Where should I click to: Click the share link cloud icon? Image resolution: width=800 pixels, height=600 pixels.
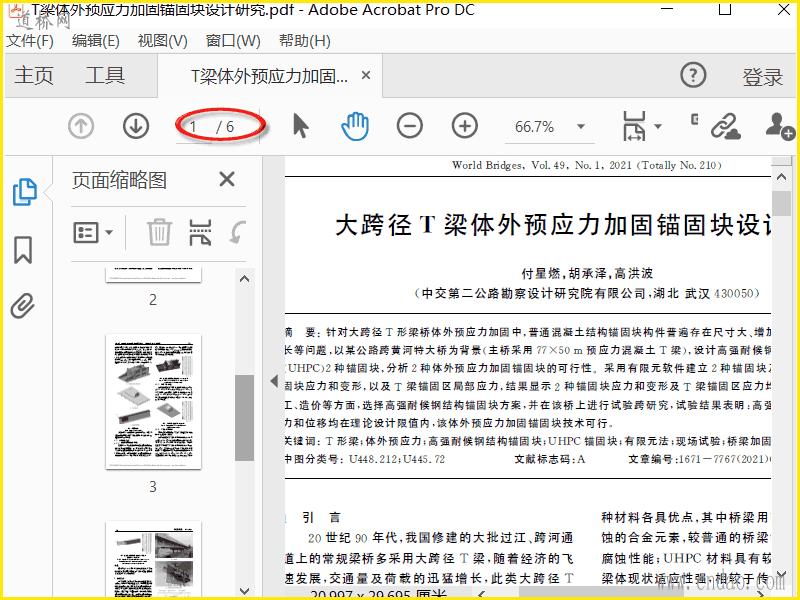coord(726,126)
